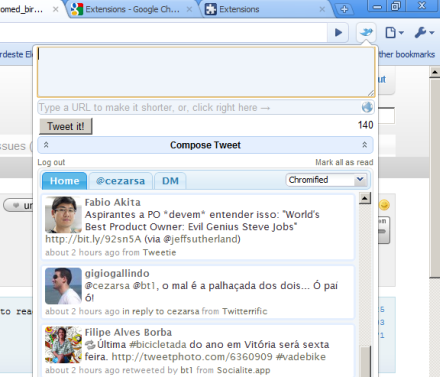
Task: Collapse Compose Tweet using left chevron
Action: (46, 145)
